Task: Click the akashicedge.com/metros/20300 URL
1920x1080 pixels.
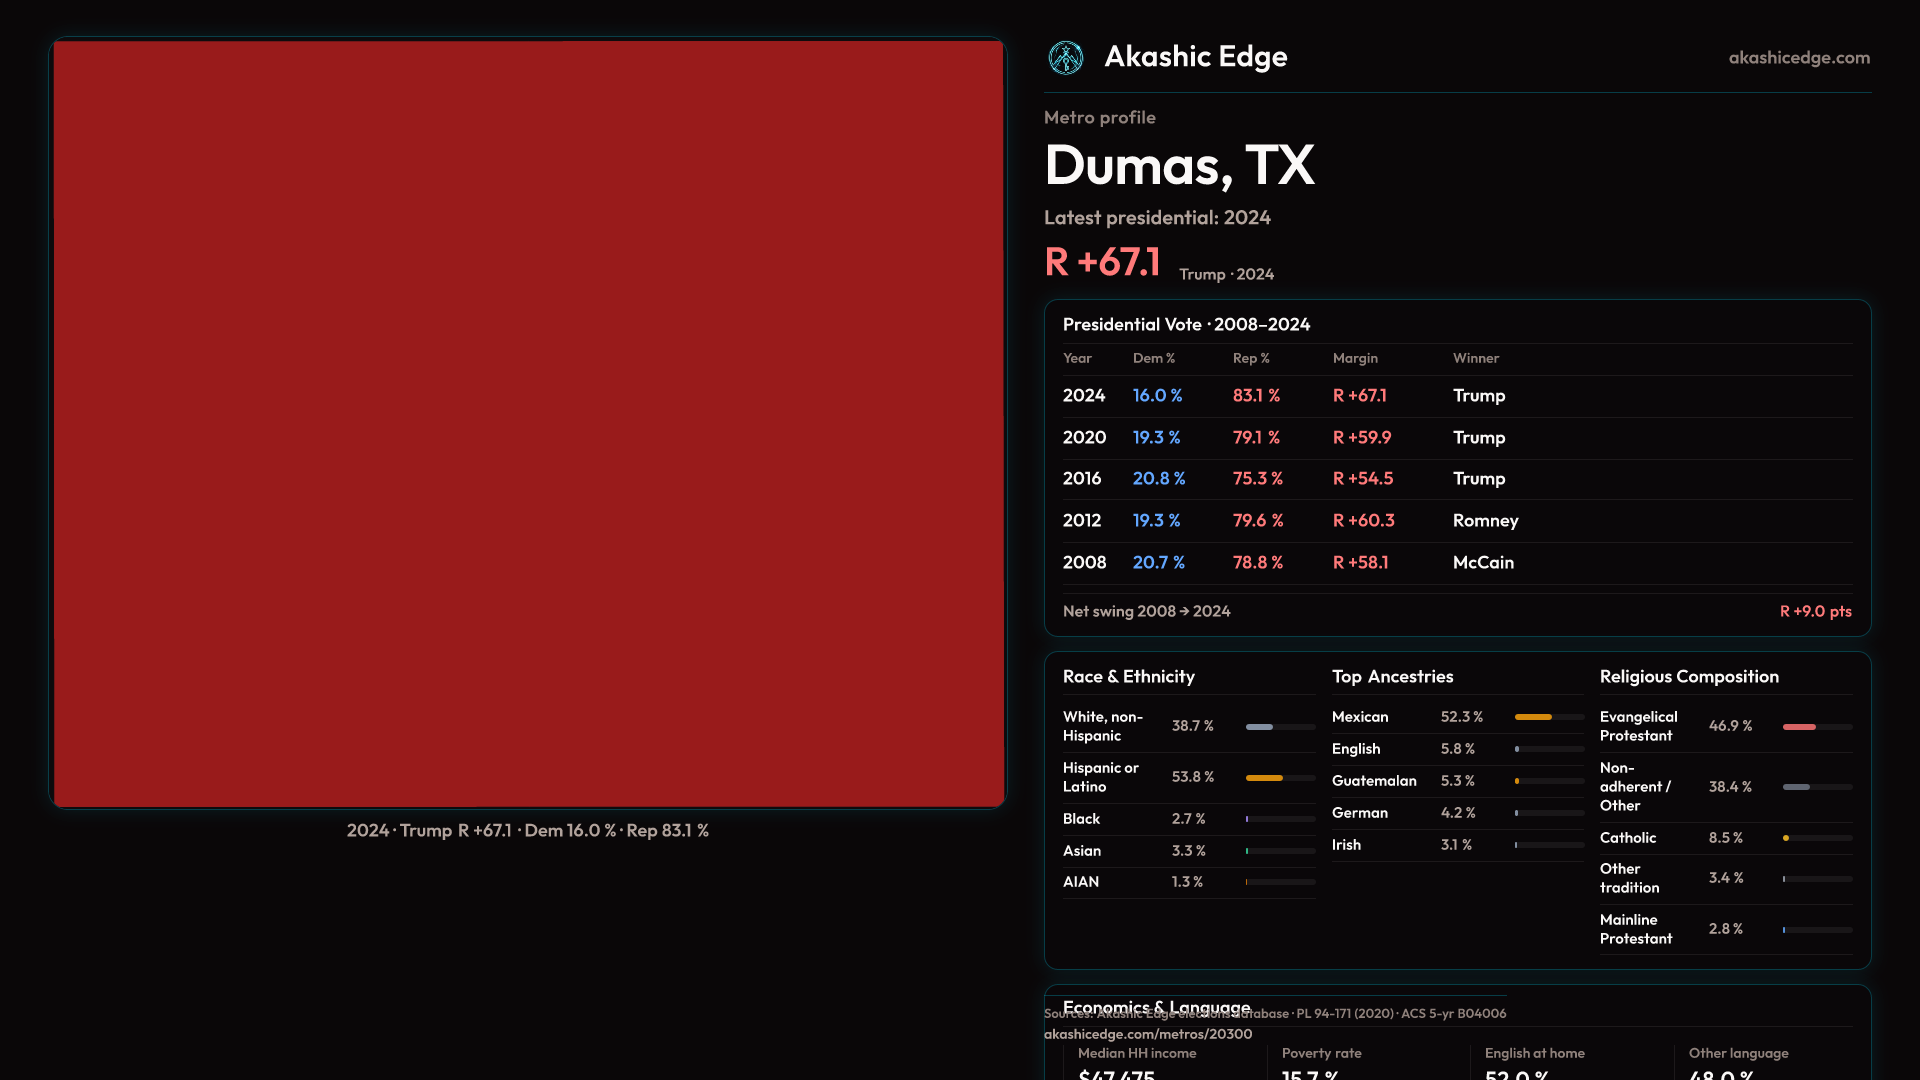Action: tap(1147, 1034)
